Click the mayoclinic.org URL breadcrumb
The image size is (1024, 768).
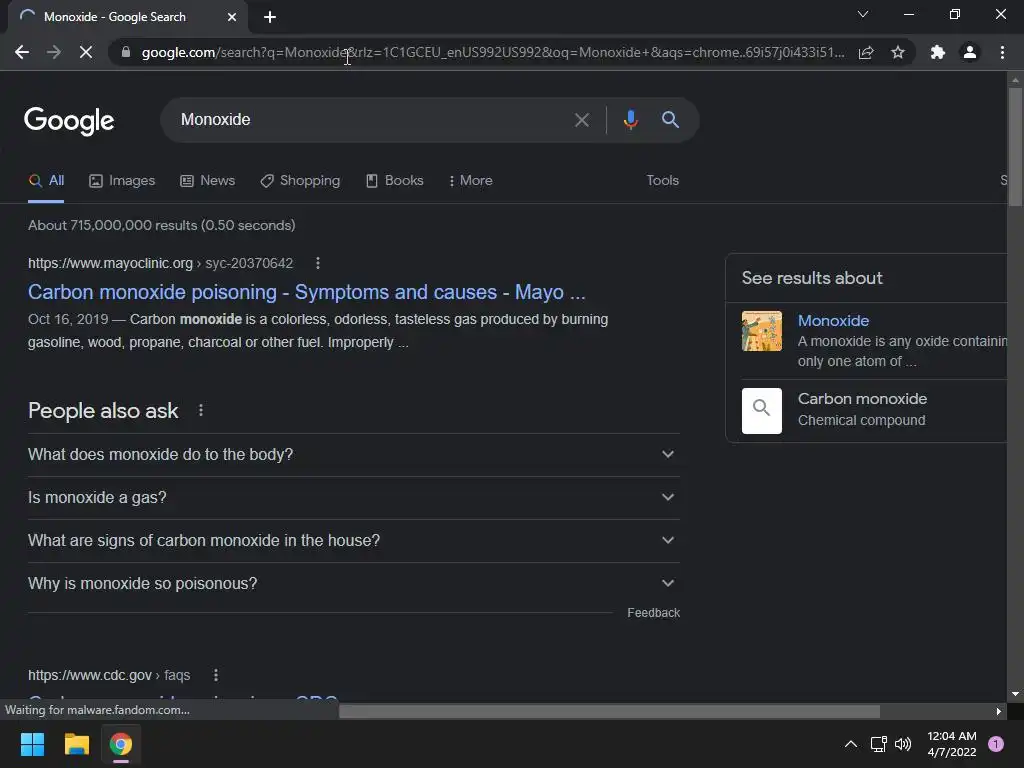[x=161, y=263]
